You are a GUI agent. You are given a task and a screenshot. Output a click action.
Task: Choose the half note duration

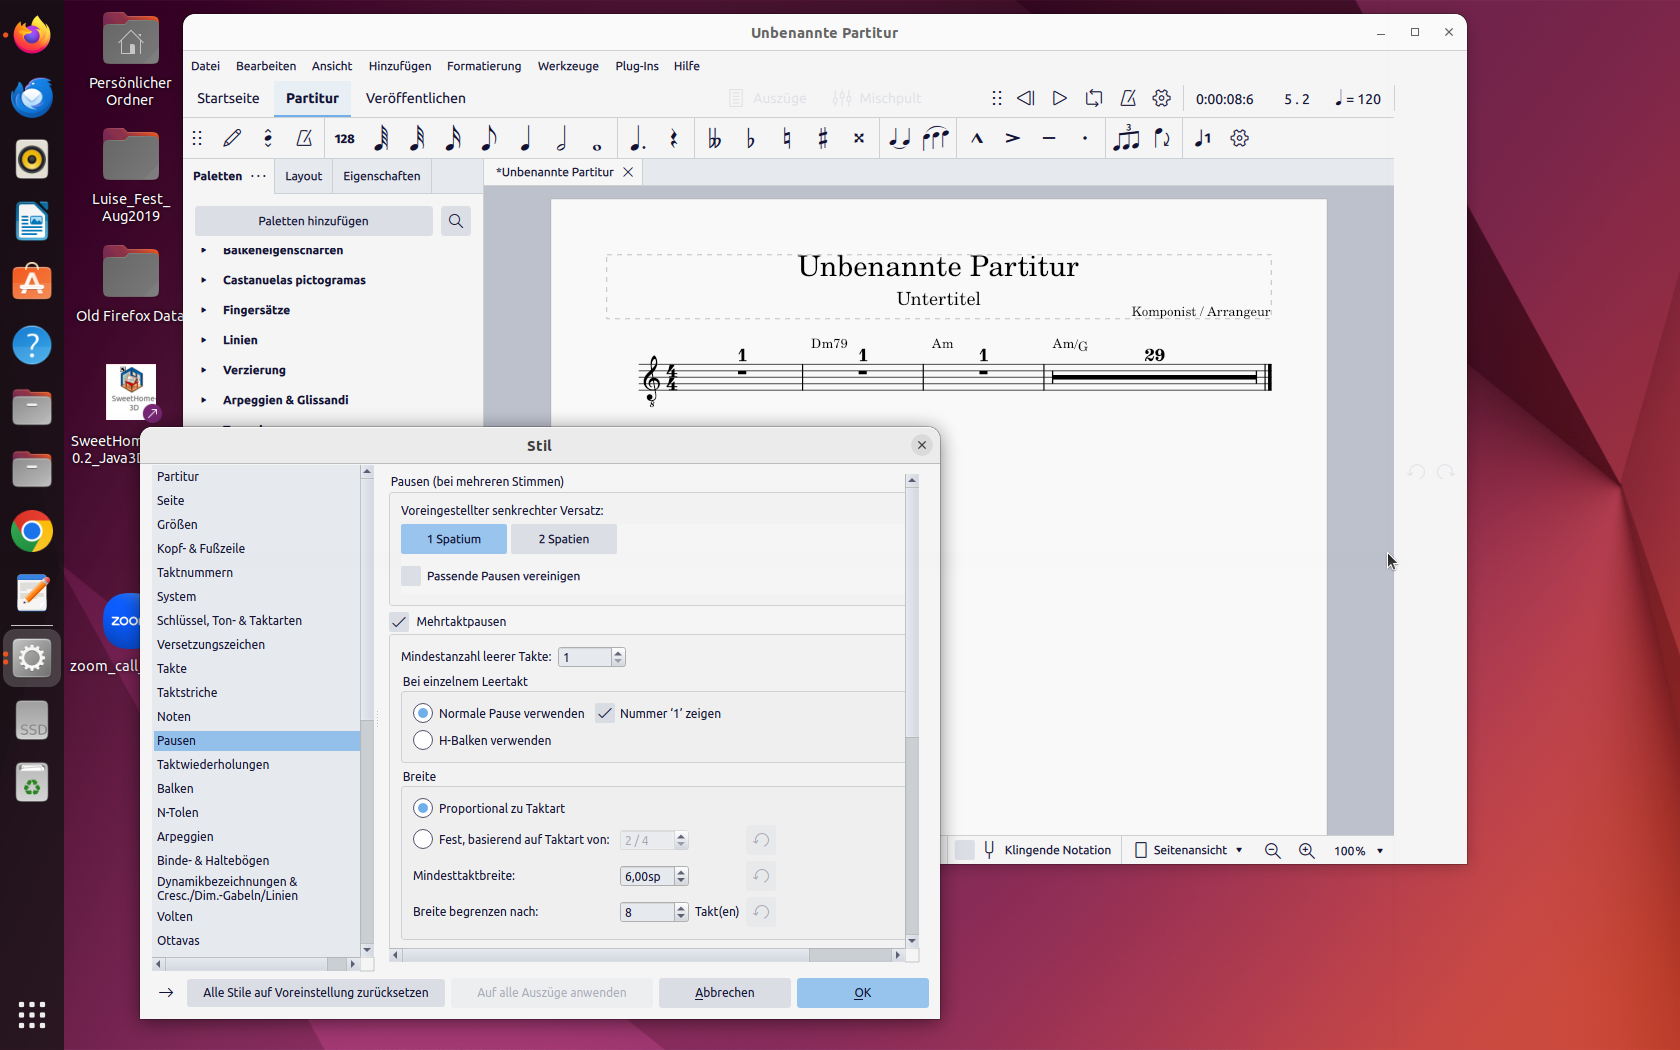[x=561, y=138]
